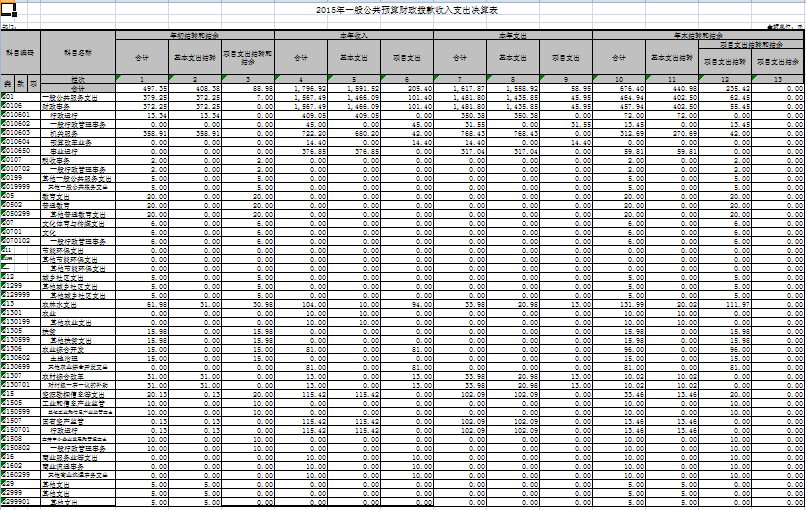Select the 国有资产监管 name cell
Image resolution: width=806 pixels, height=510 pixels.
tap(78, 421)
